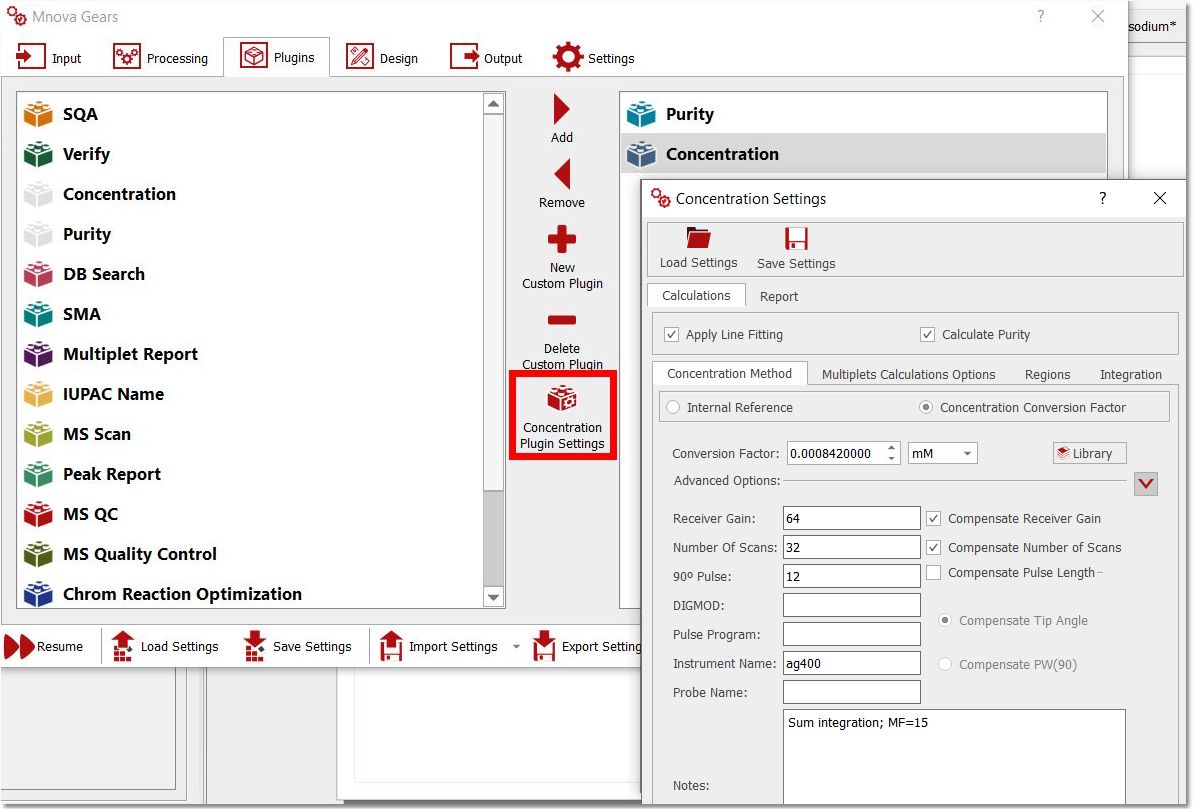Image resolution: width=1193 pixels, height=811 pixels.
Task: Click Export Settings icon
Action: [x=544, y=646]
